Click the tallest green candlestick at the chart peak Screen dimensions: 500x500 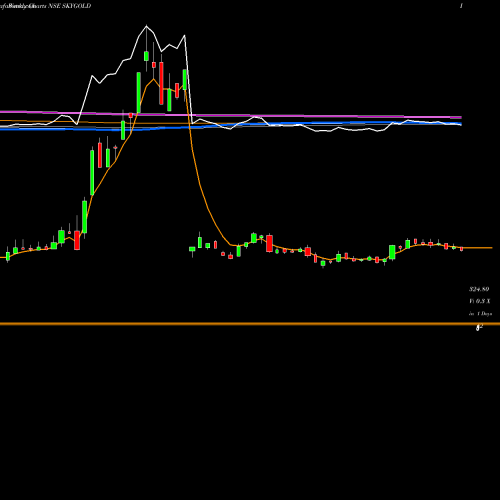point(146,56)
